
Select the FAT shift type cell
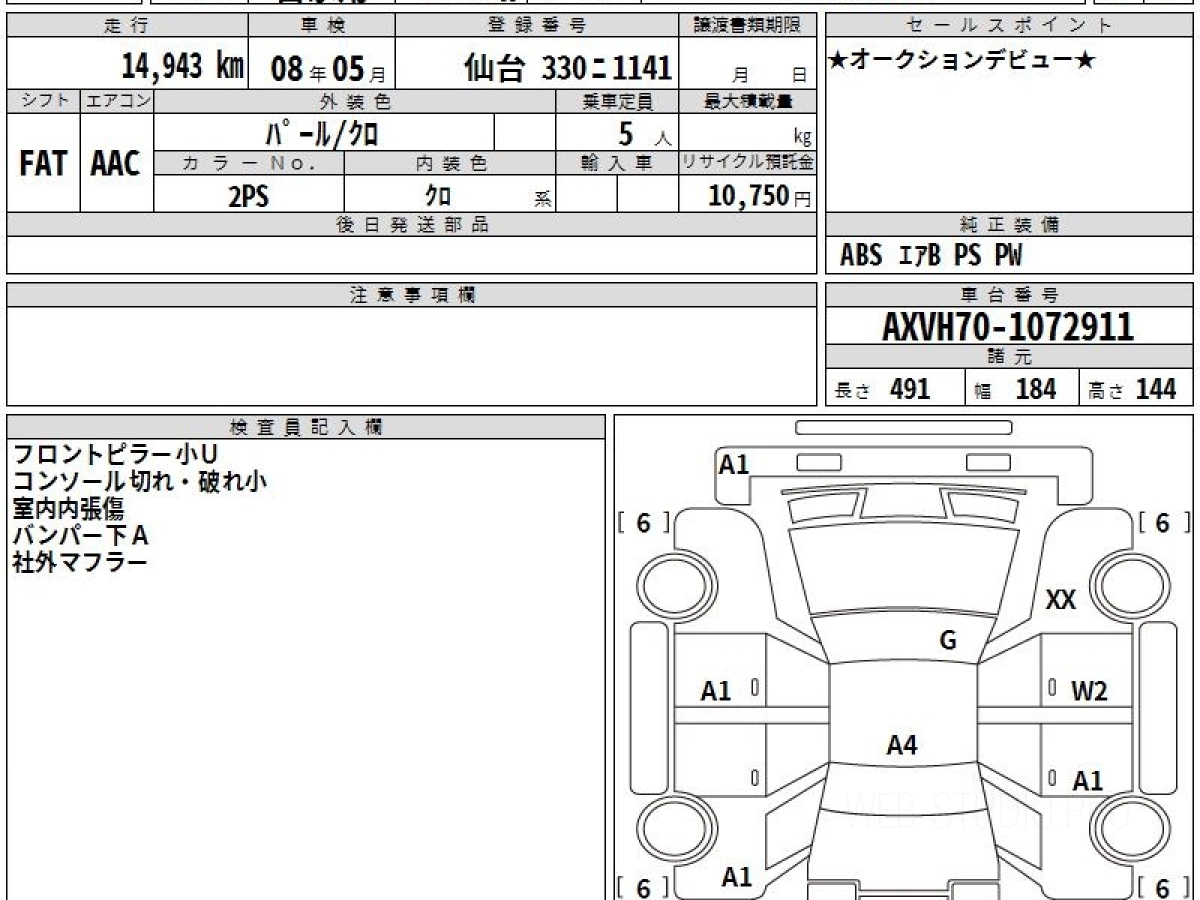(x=43, y=164)
